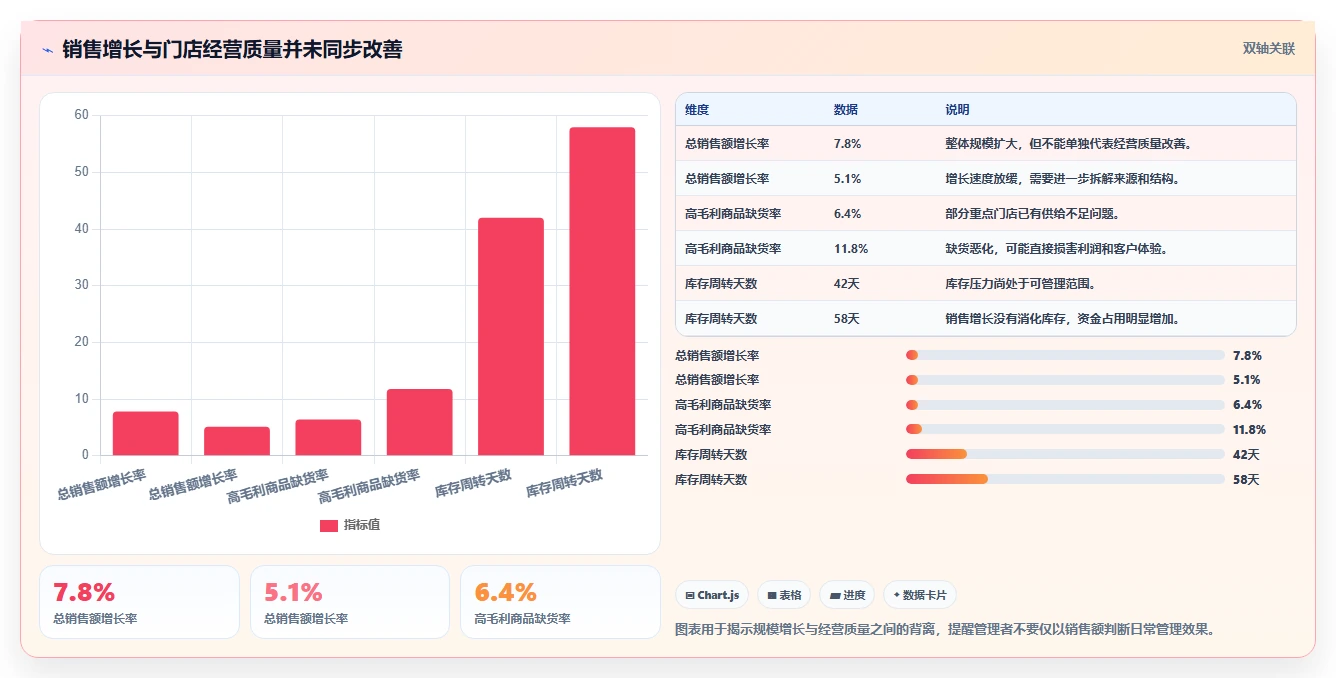Click the 销售增长没有消化库存 description
This screenshot has height=678, width=1336.
coord(1062,318)
